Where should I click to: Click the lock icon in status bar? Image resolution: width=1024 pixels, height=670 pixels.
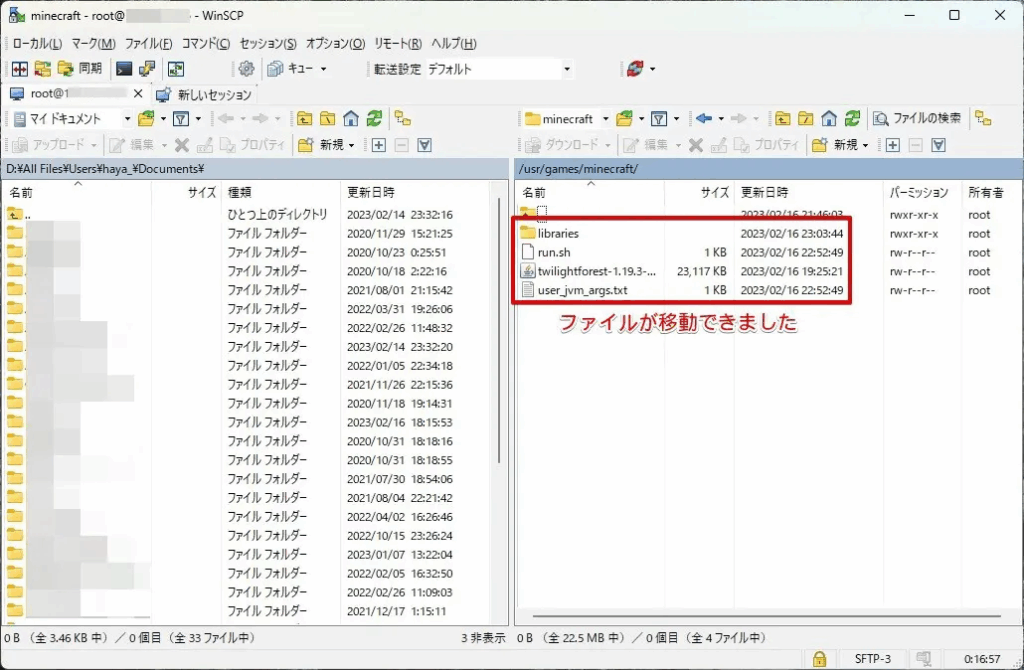pos(820,658)
